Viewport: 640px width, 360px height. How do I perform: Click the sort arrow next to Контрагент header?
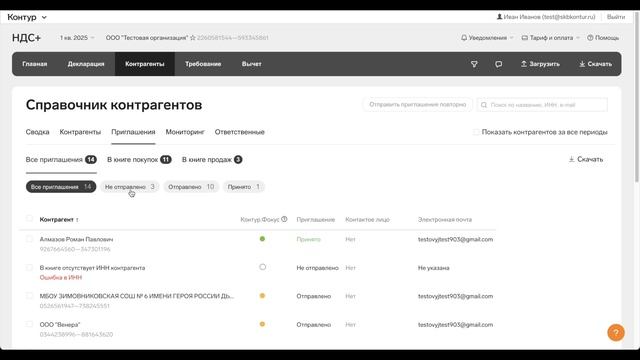(x=77, y=220)
